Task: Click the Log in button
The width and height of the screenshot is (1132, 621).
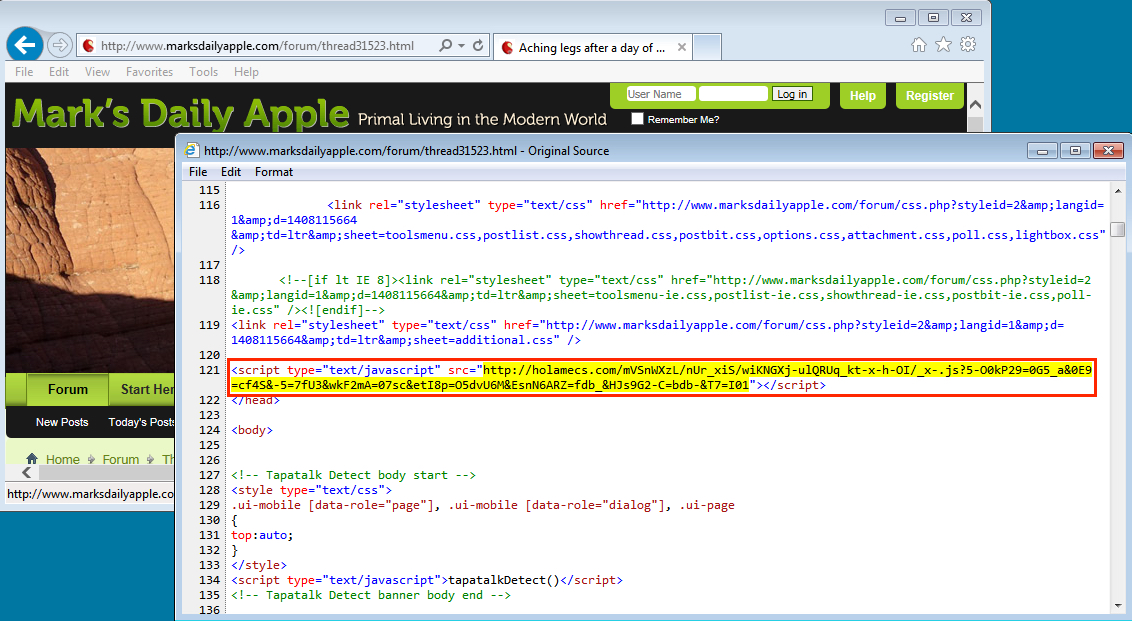Action: click(792, 94)
